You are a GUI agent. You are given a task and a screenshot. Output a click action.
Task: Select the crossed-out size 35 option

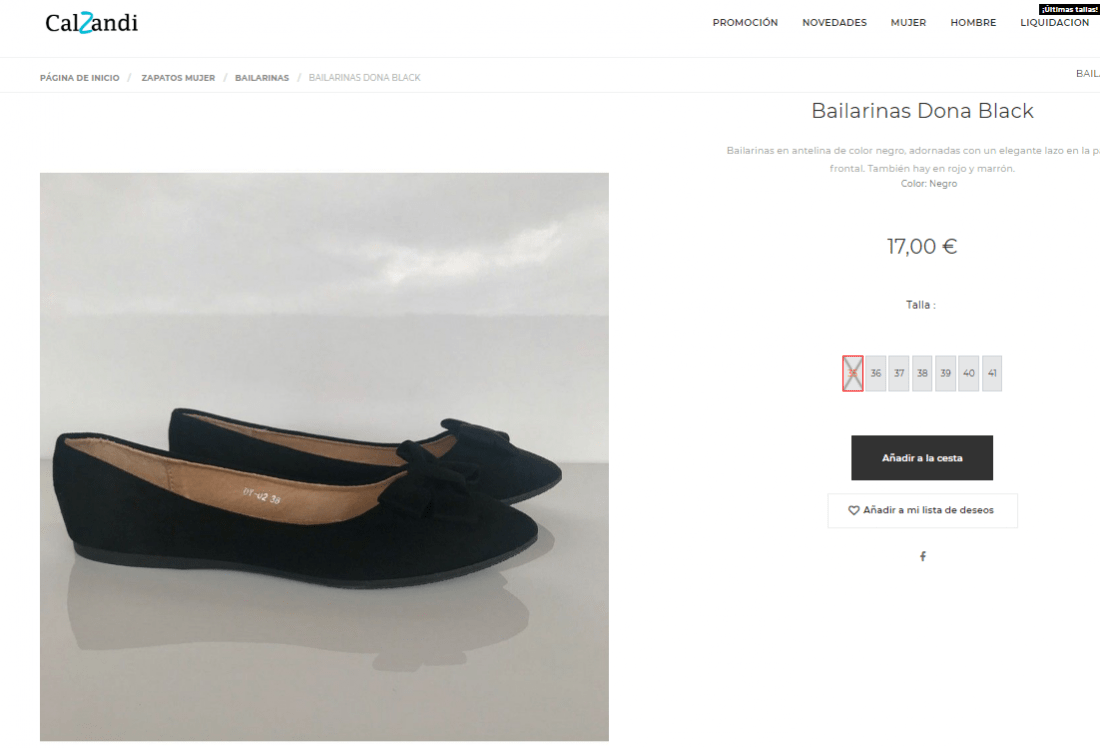[x=852, y=373]
